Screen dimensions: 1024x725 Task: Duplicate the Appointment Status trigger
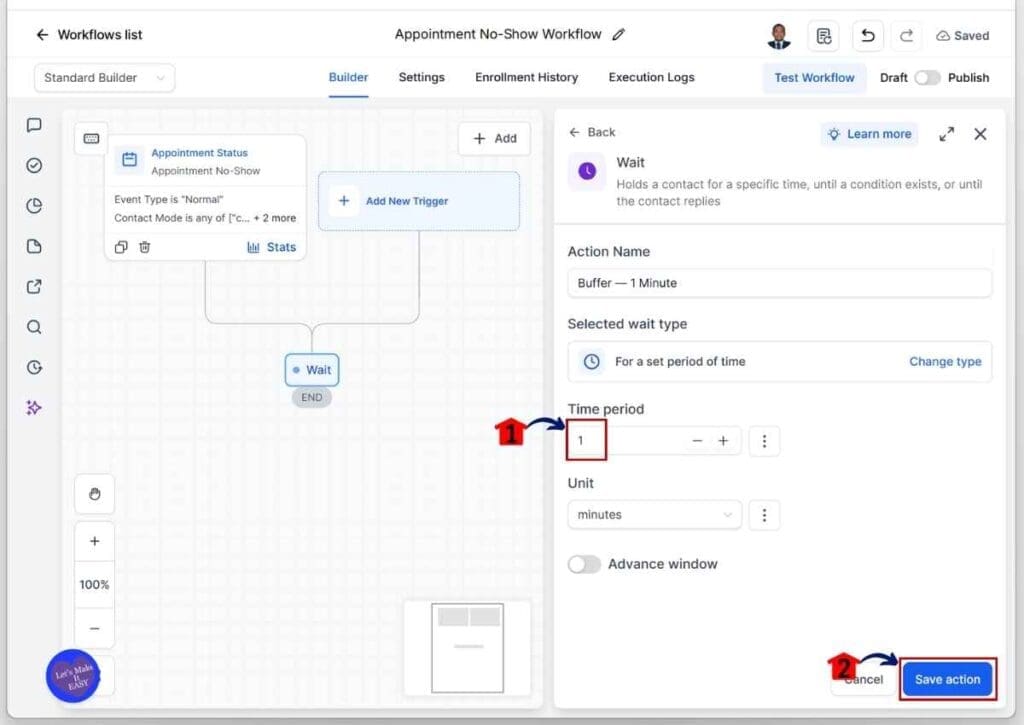[x=121, y=247]
